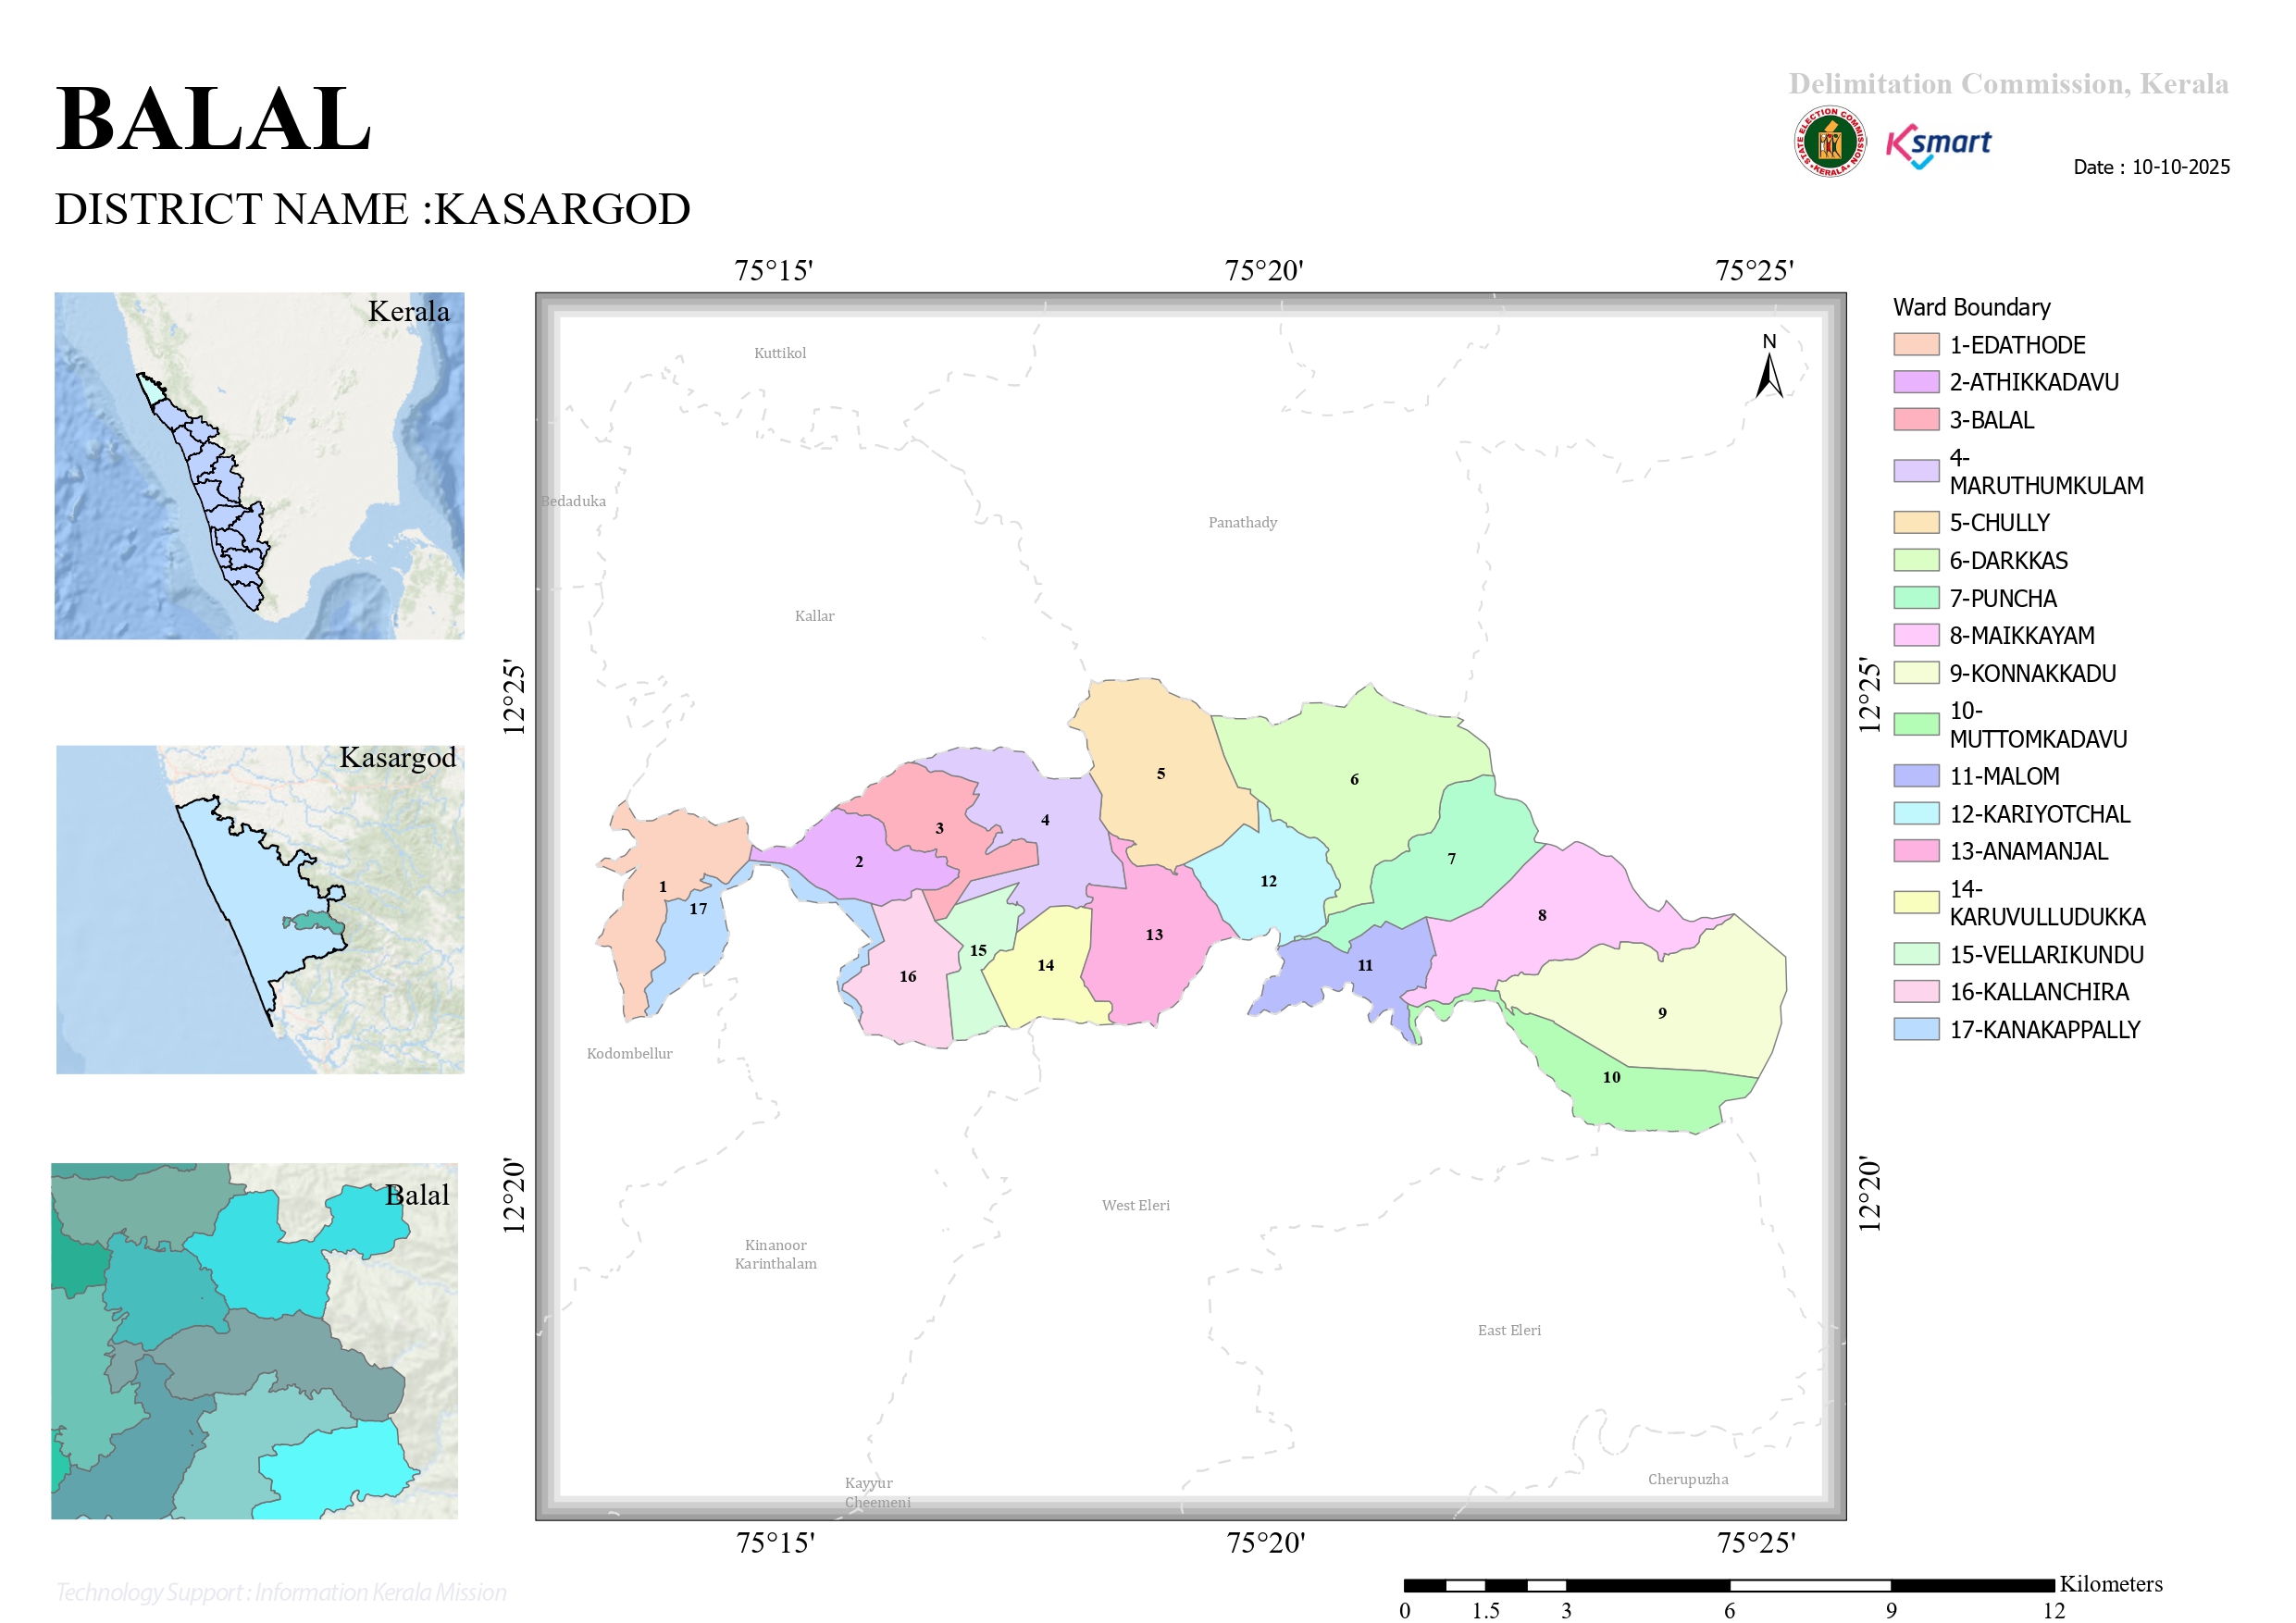2296x1623 pixels.
Task: Click the West Eleri neighbor label
Action: [x=1135, y=1205]
